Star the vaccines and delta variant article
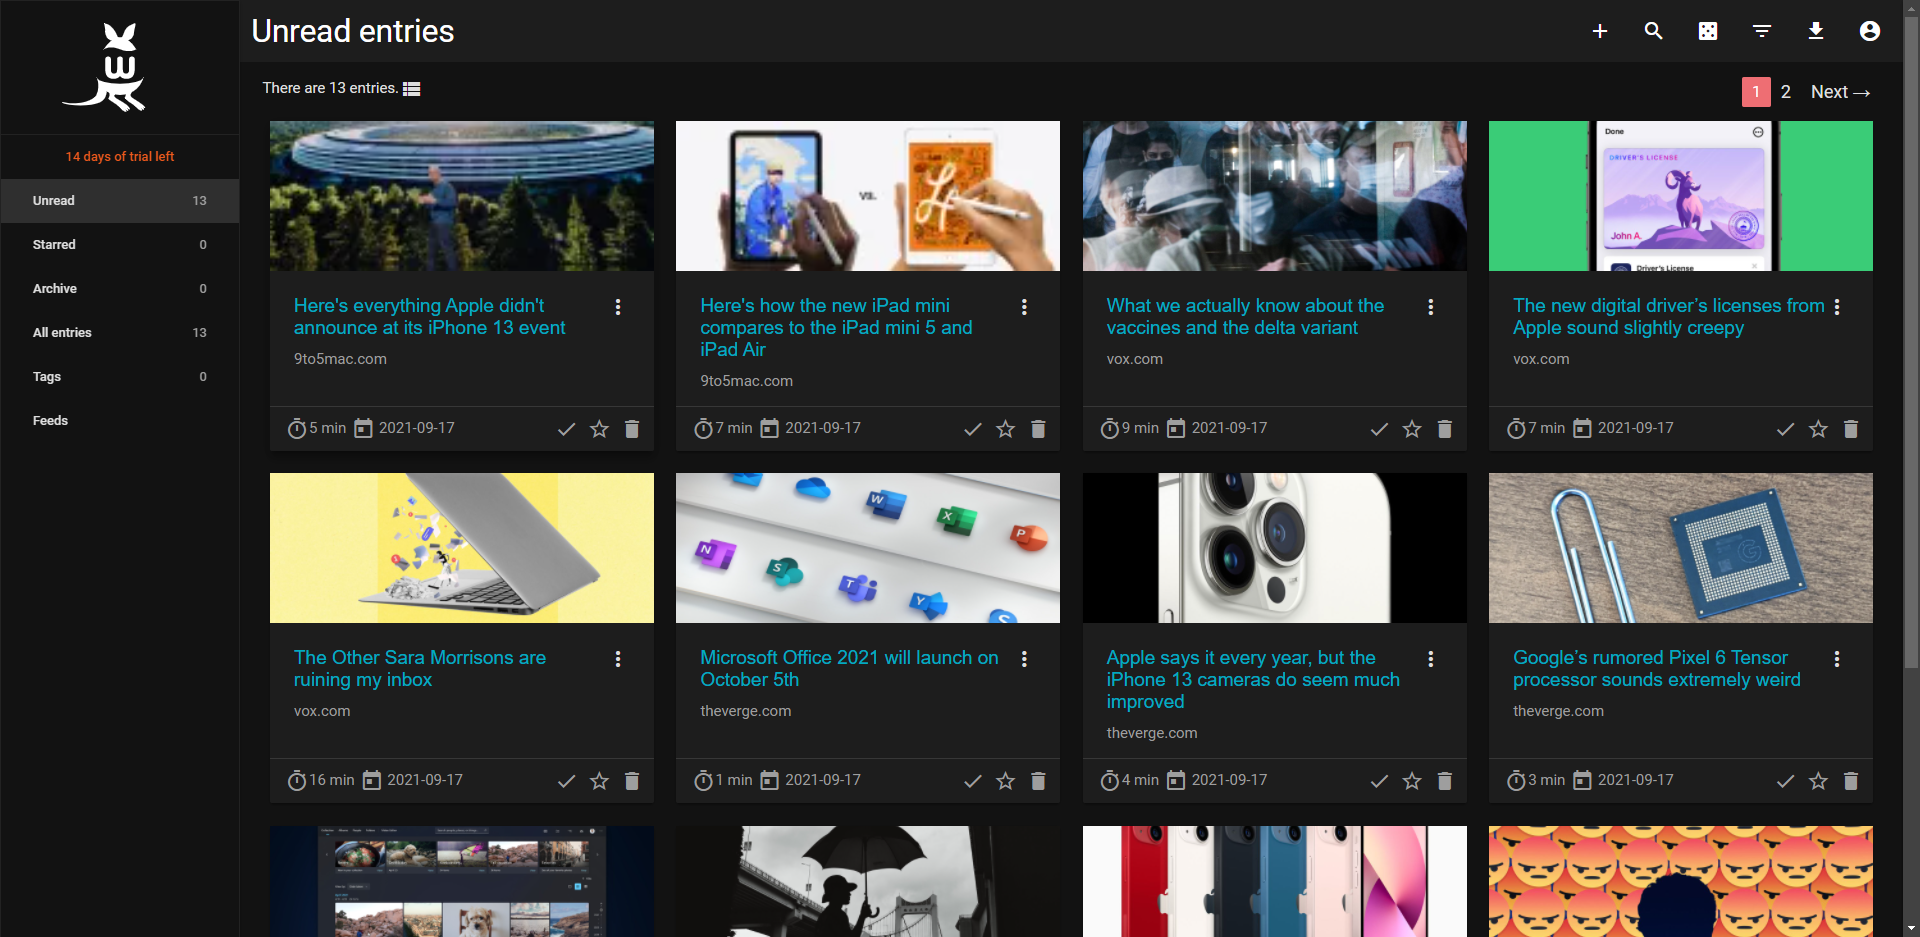Image resolution: width=1920 pixels, height=937 pixels. 1412,429
